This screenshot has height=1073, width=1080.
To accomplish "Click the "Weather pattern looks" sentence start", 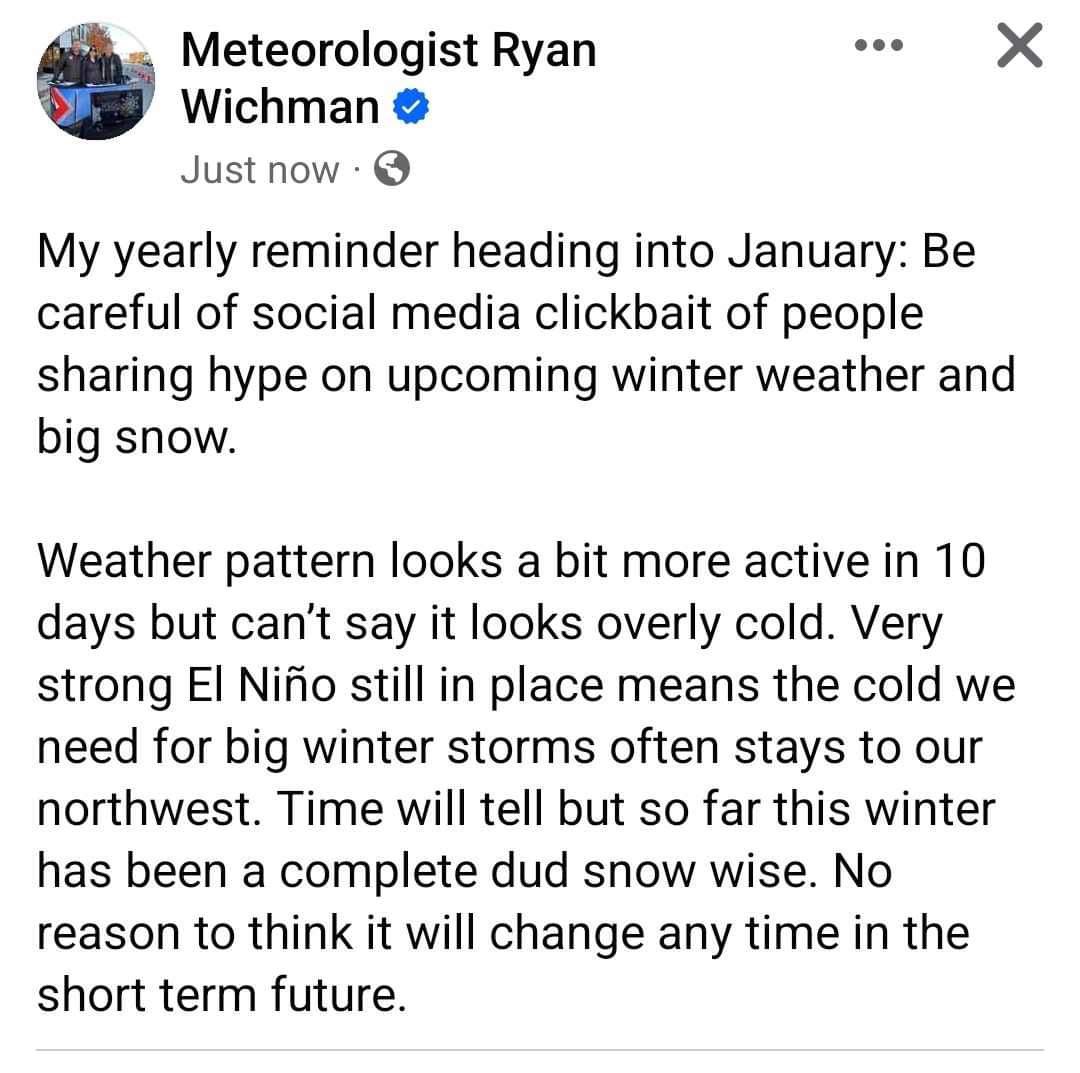I will coord(269,561).
